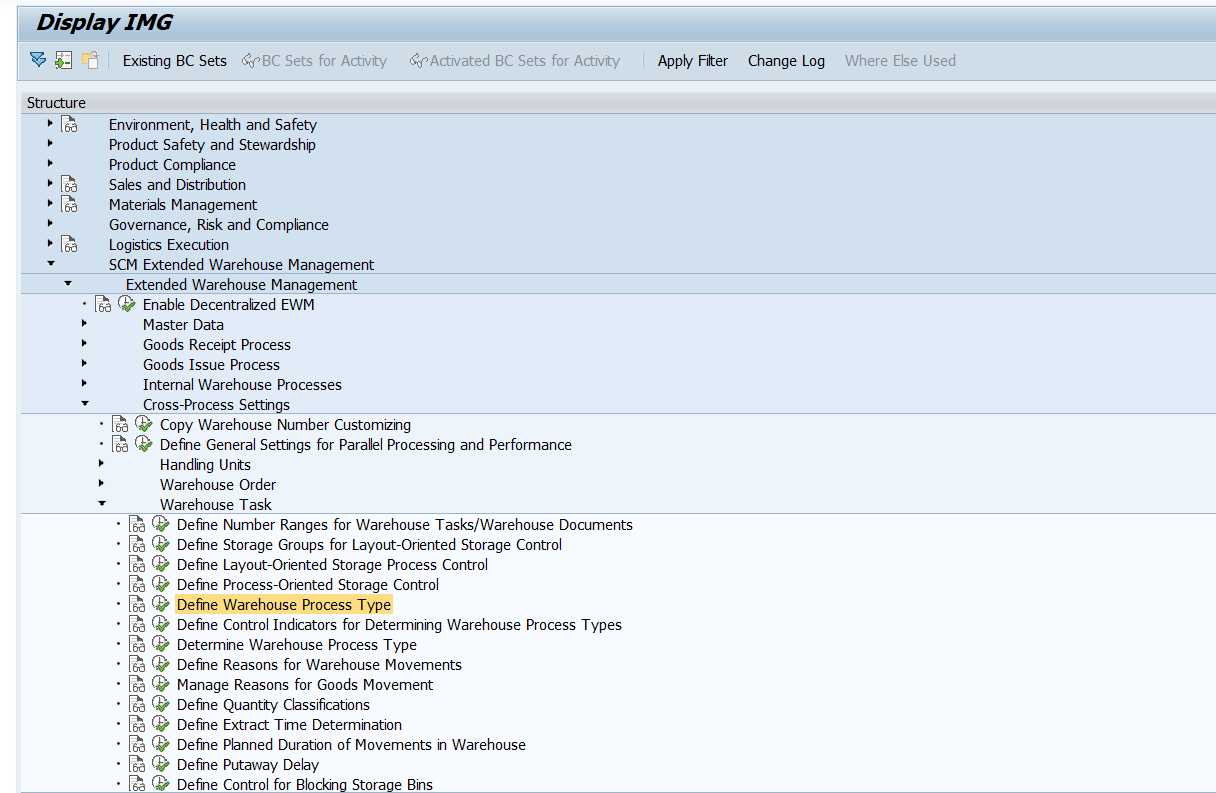
Task: Documentation icon for Define Warehouse Process Type
Action: (137, 605)
